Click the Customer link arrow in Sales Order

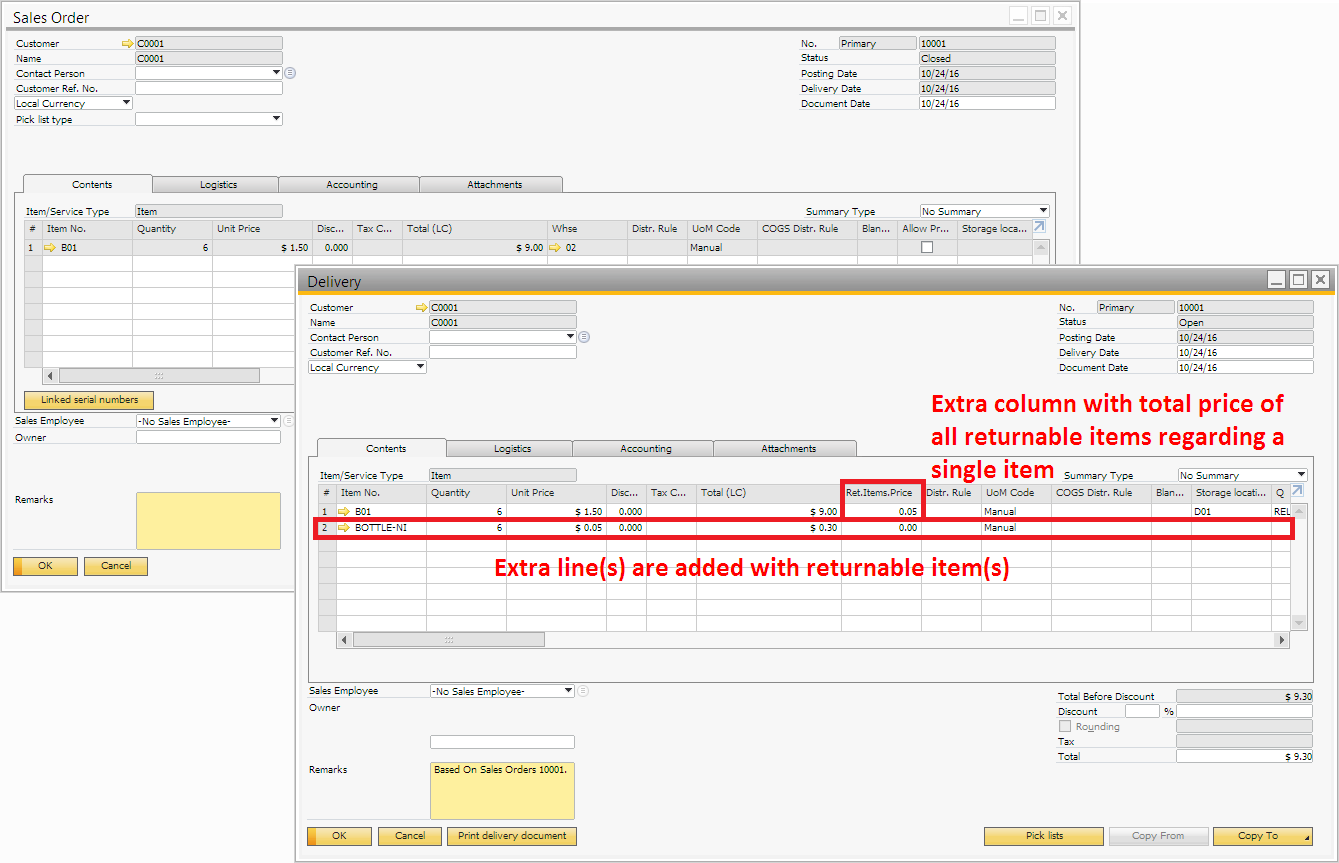[x=127, y=44]
